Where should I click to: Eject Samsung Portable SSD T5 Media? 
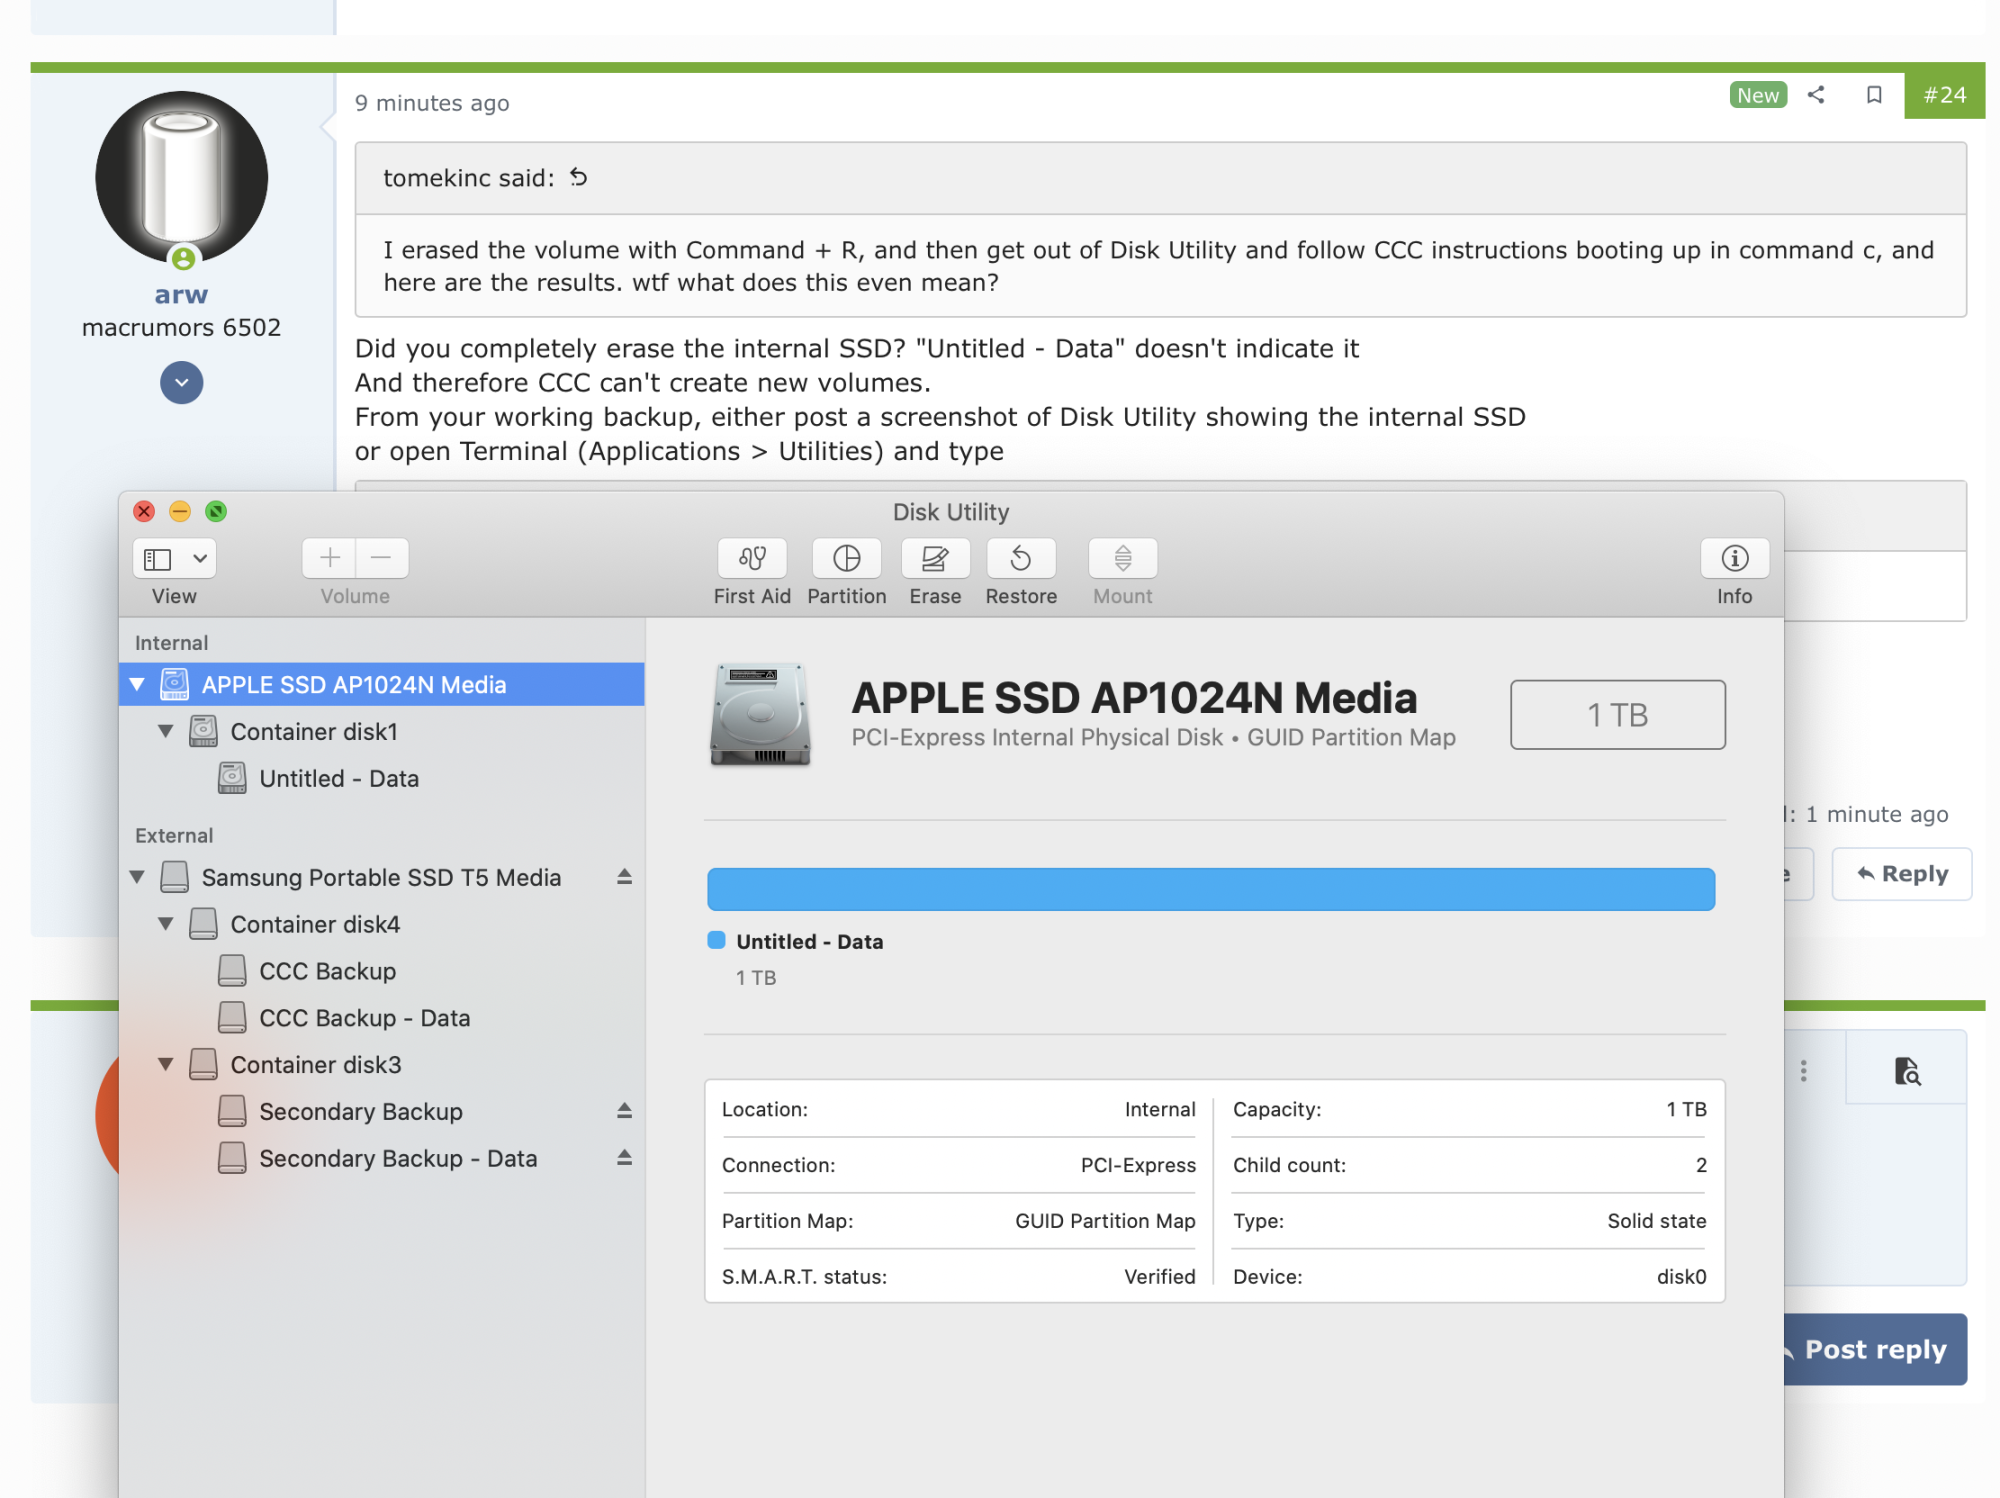point(624,877)
